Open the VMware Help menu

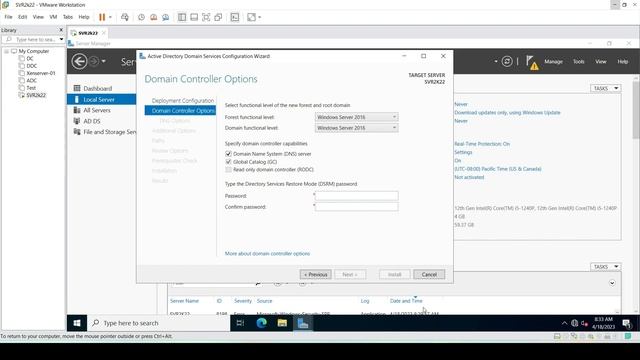pyautogui.click(x=84, y=17)
